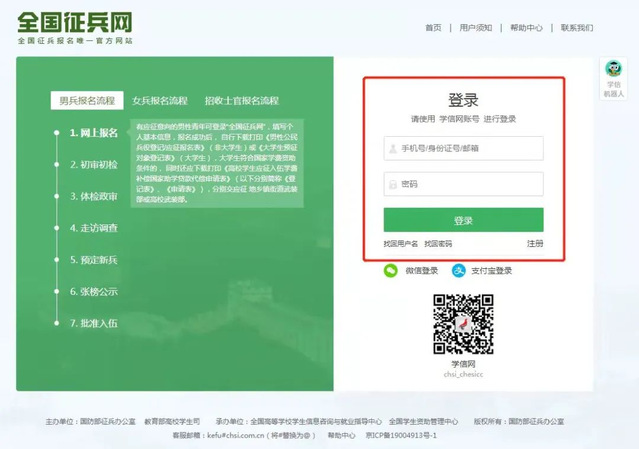Click the 找回密码 link
Viewport: 639px width, 449px height.
(438, 244)
